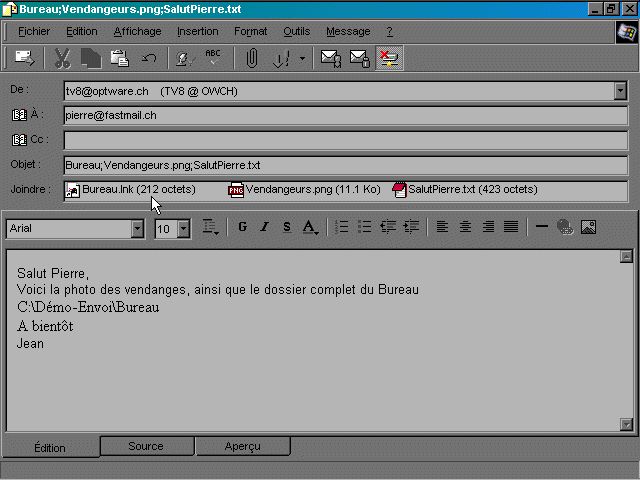Click the paperclip Attach file icon

tap(252, 58)
